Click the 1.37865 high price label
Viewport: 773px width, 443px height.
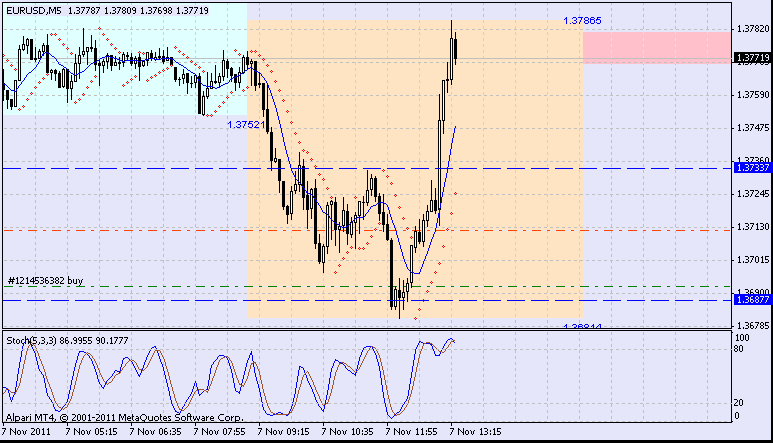(x=582, y=21)
